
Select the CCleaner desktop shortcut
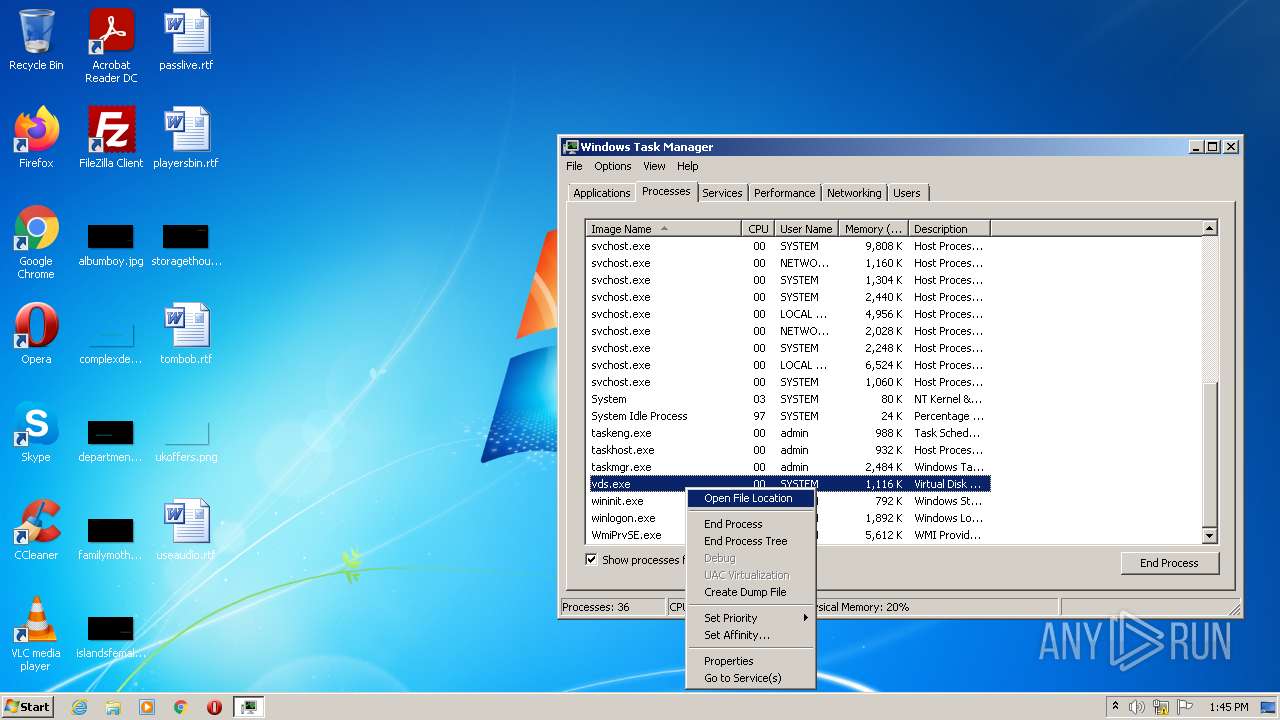point(36,530)
